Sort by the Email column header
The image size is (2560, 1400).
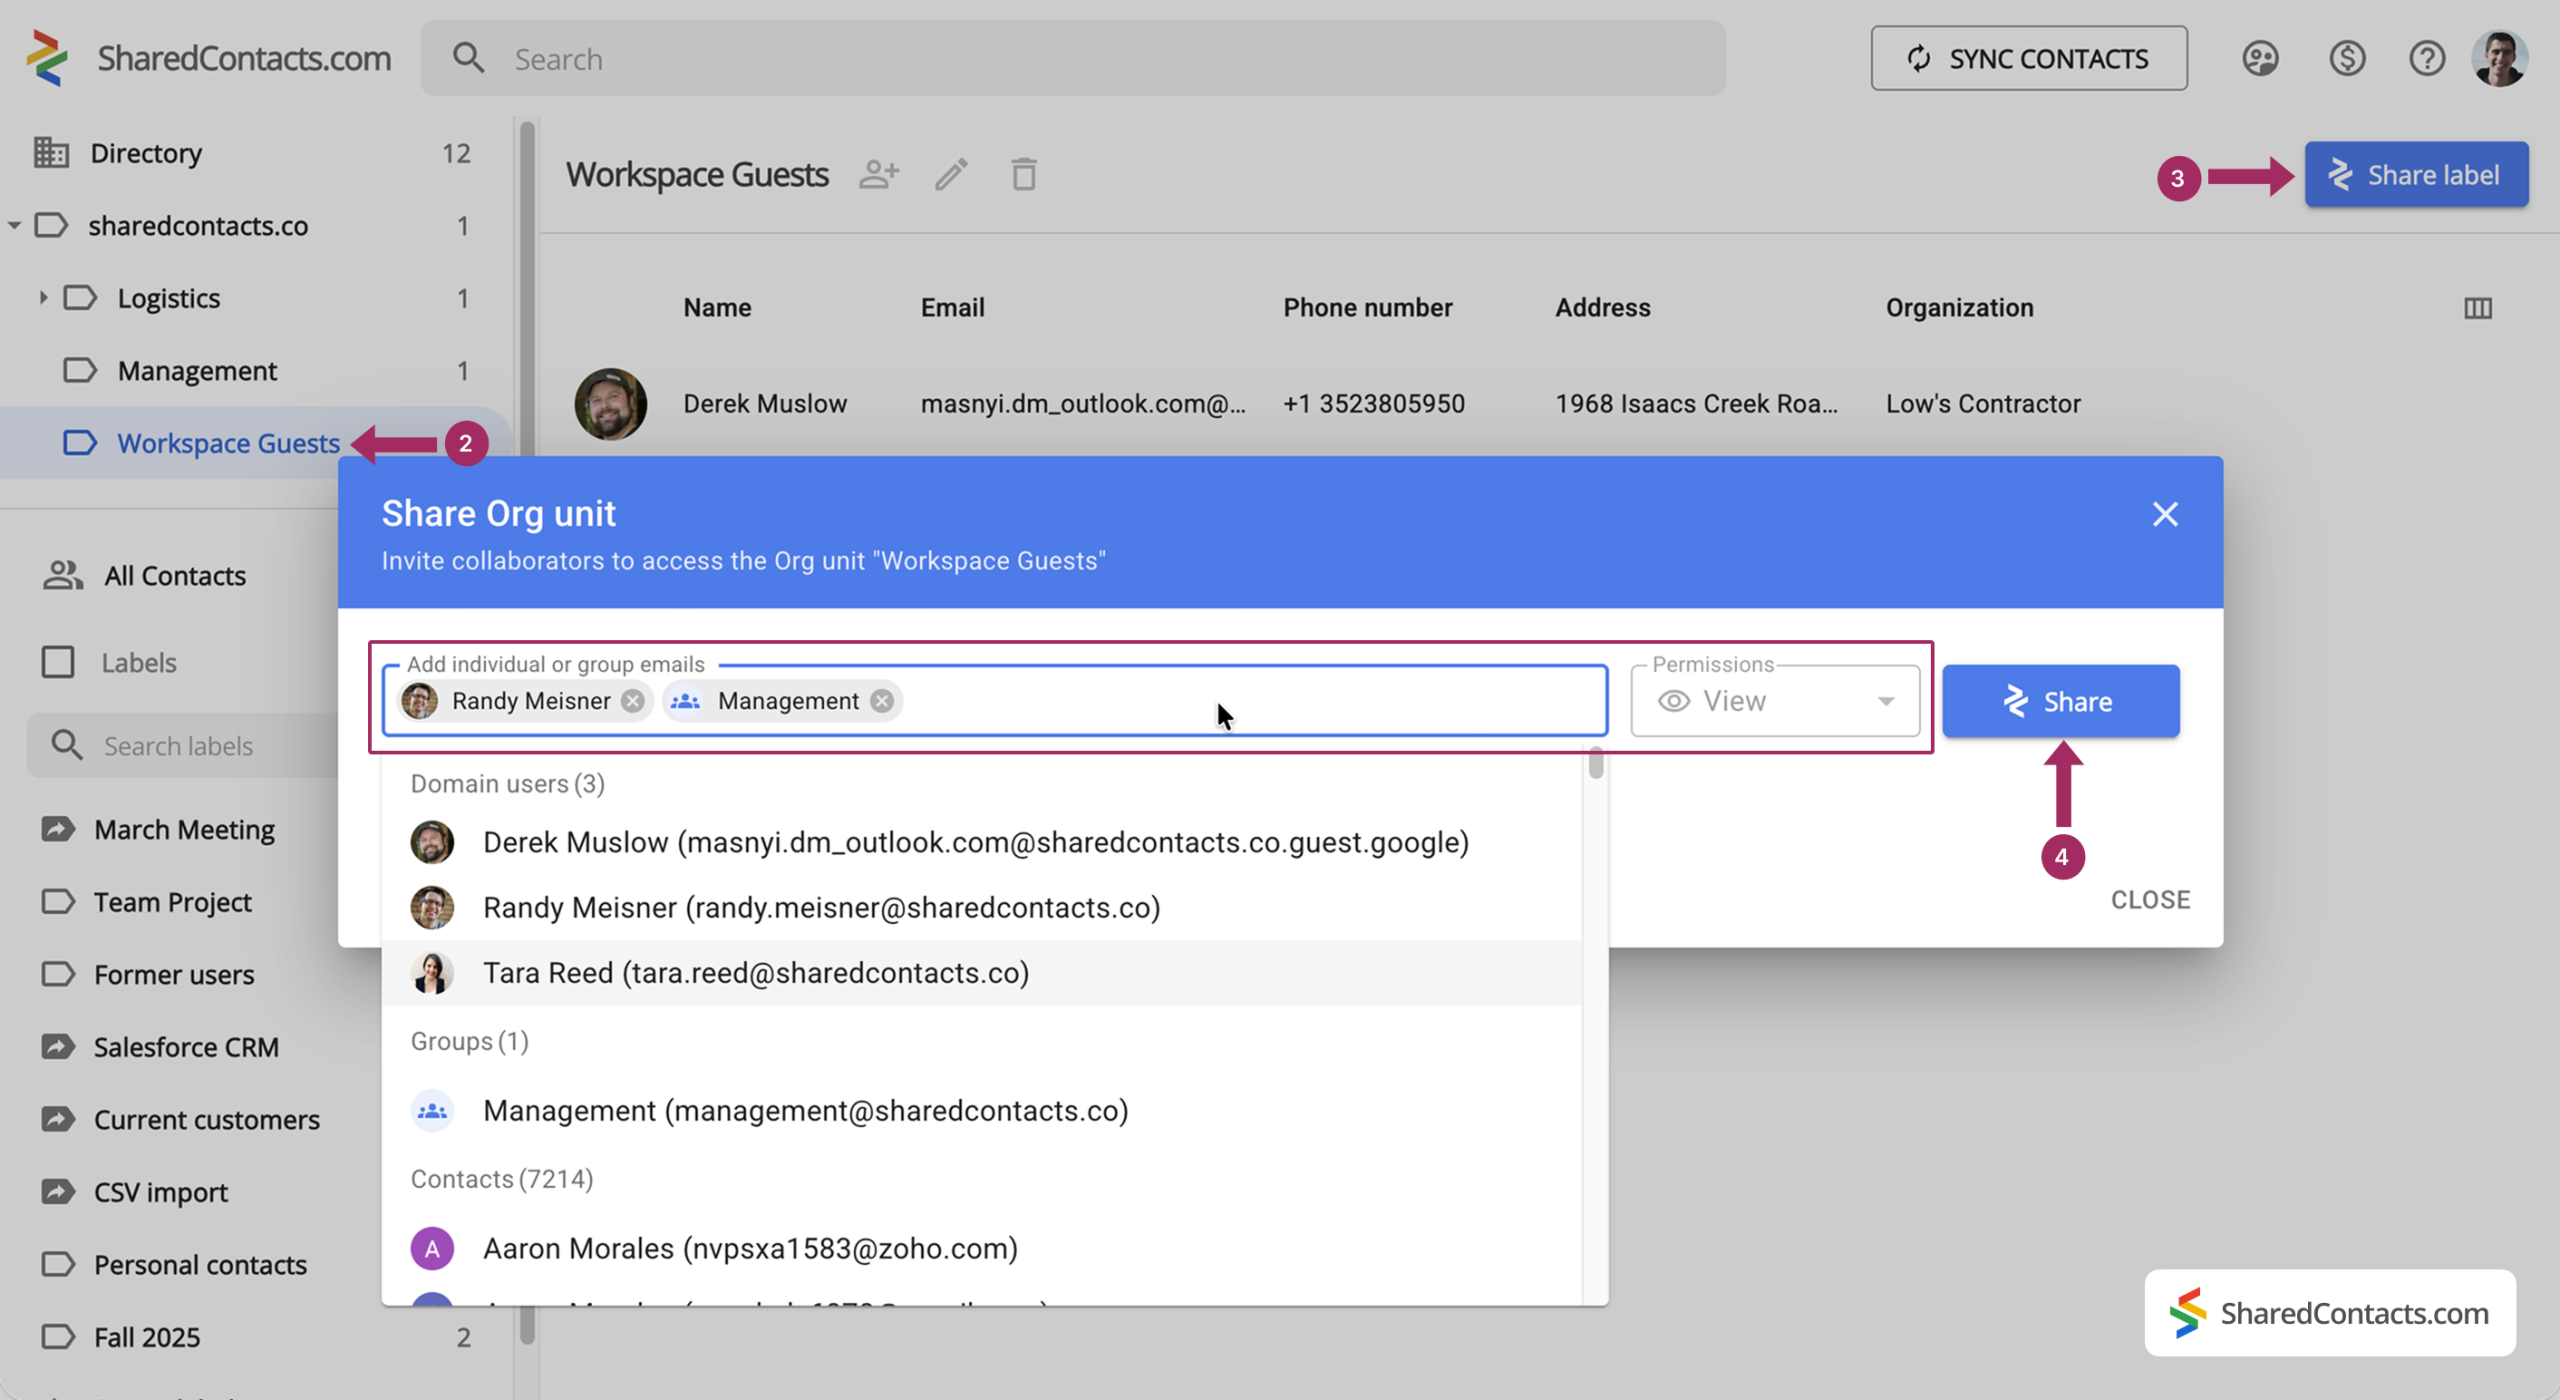[952, 308]
